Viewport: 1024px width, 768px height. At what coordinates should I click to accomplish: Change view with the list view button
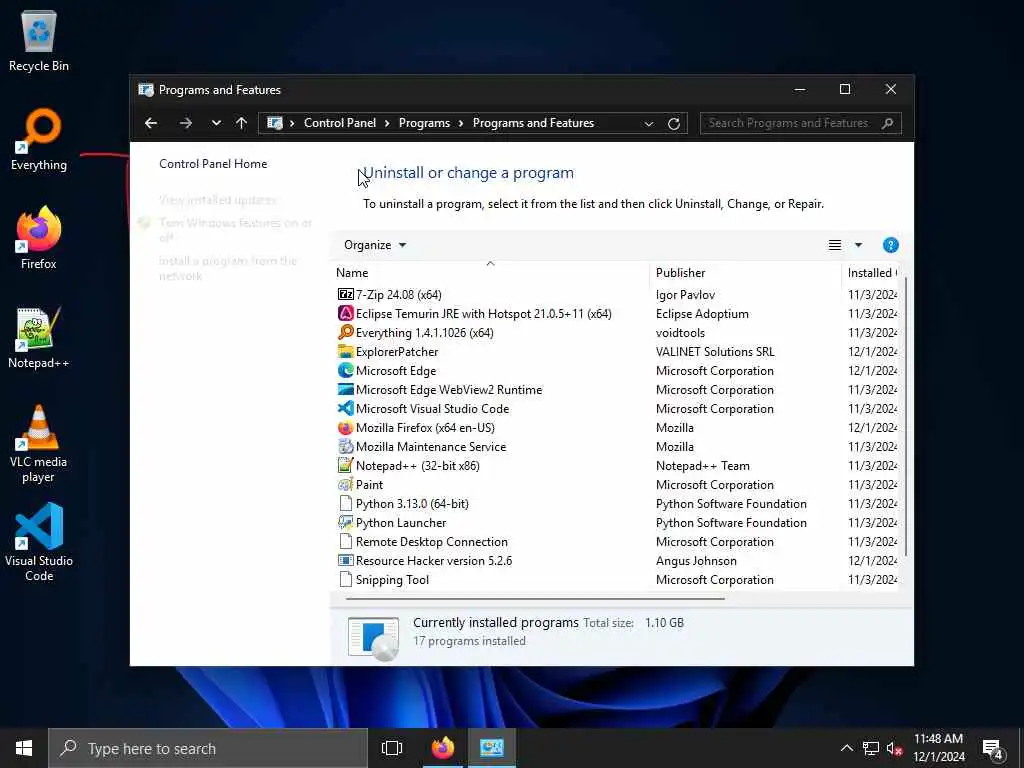coord(835,245)
